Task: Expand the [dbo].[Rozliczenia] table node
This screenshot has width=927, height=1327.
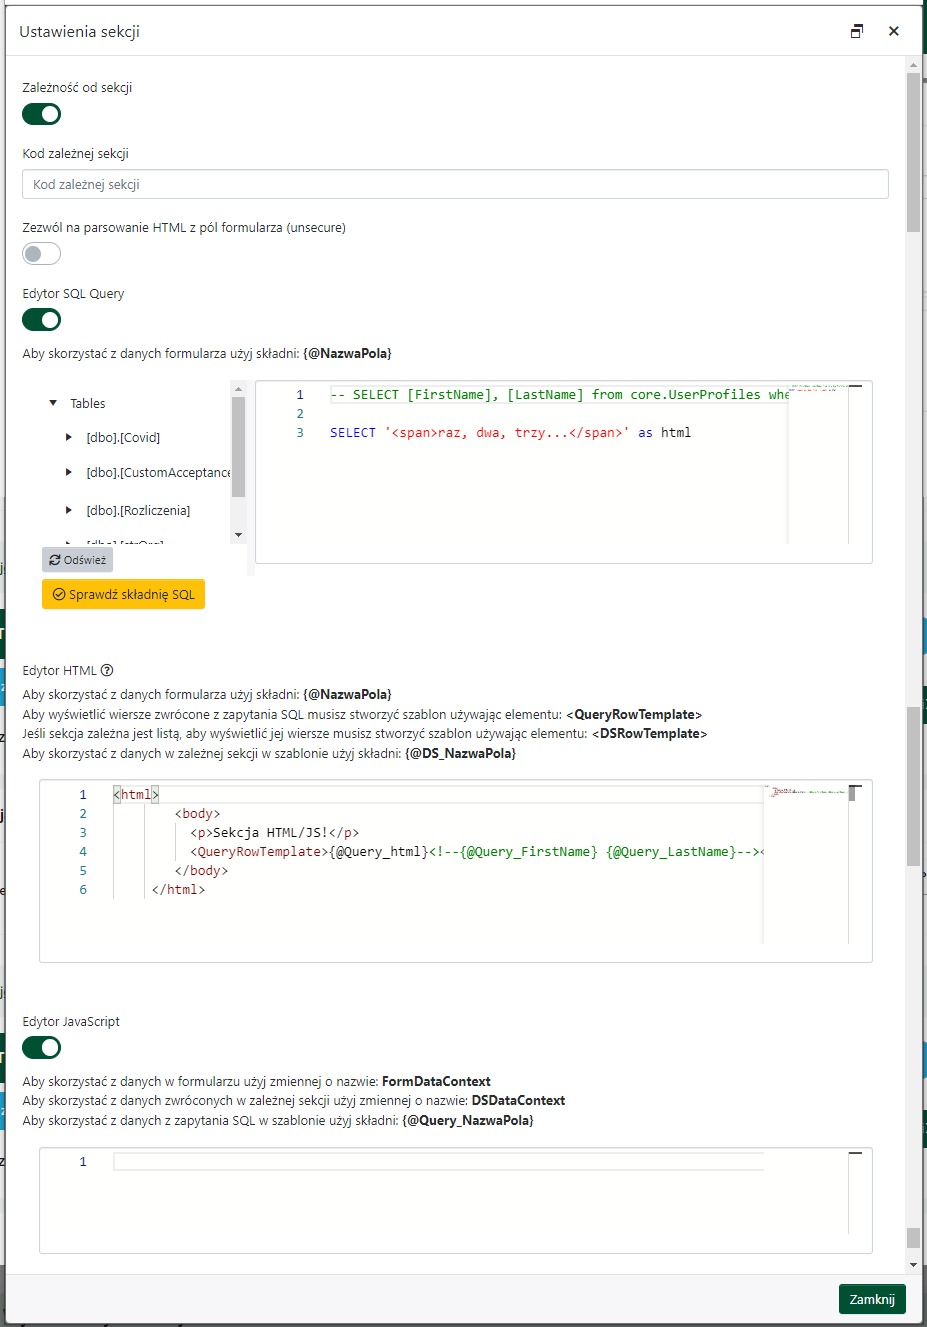Action: [x=68, y=510]
